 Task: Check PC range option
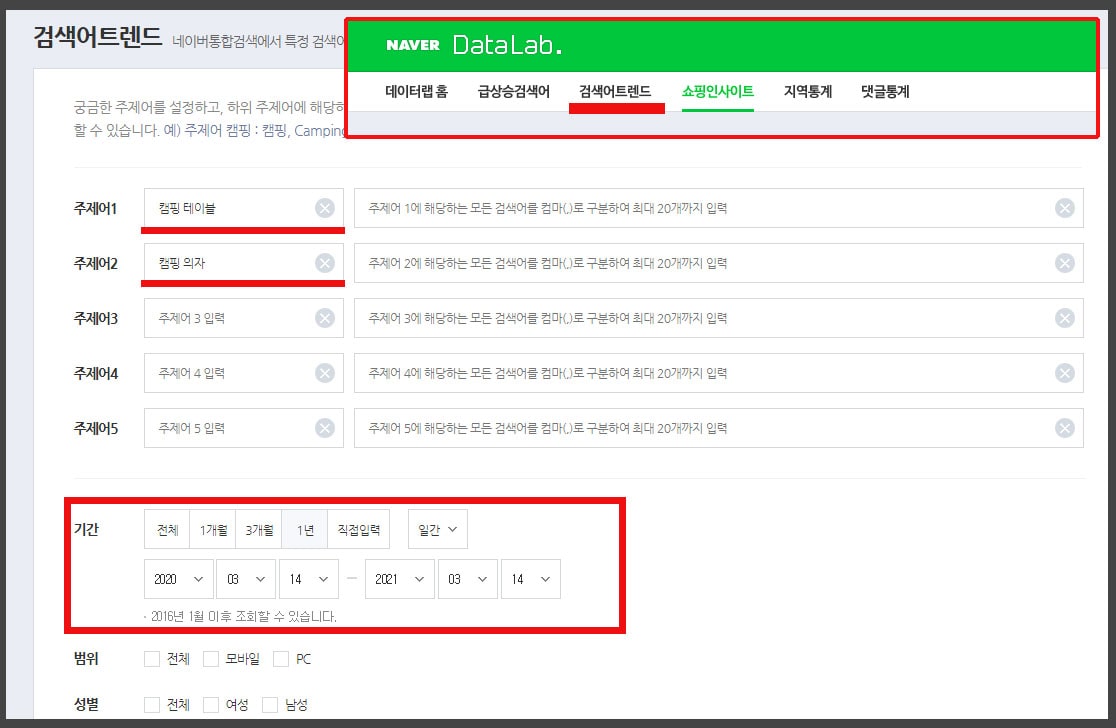point(281,659)
